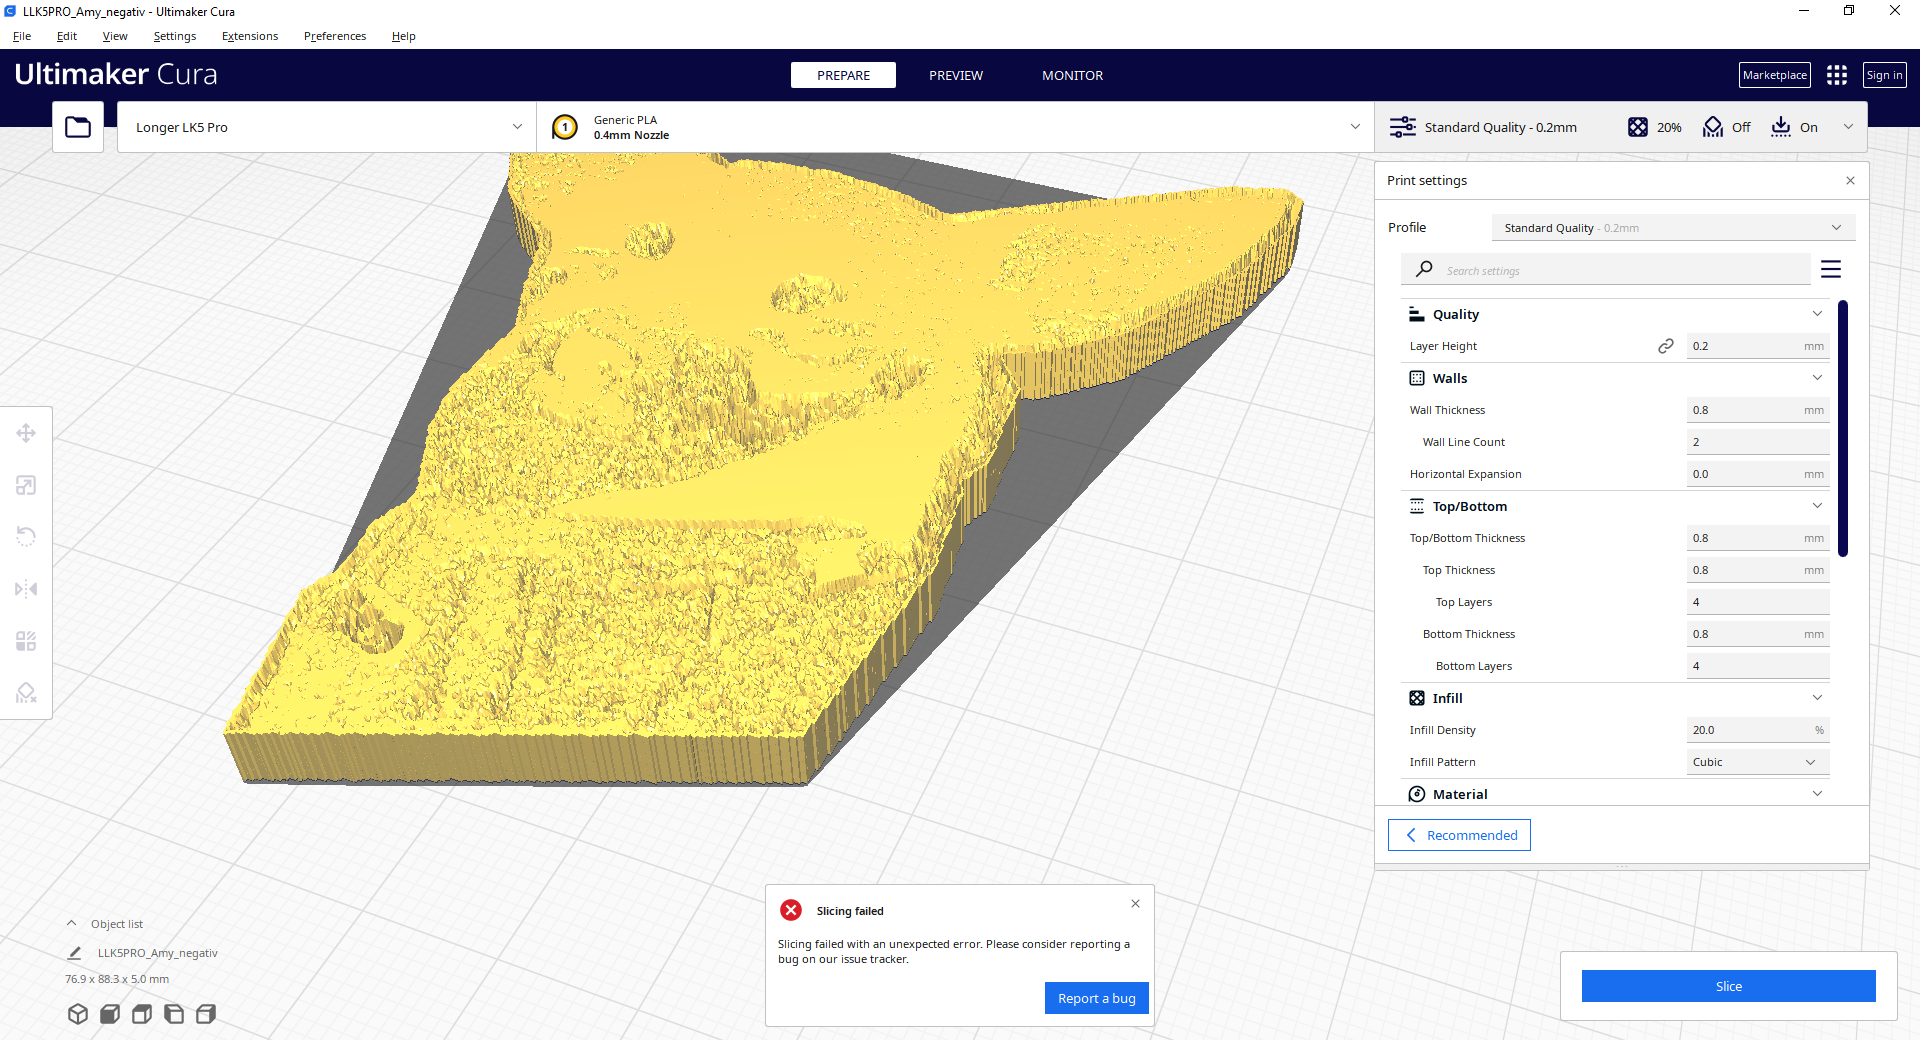Open the Infill Pattern dropdown showing Cubic

coord(1756,761)
